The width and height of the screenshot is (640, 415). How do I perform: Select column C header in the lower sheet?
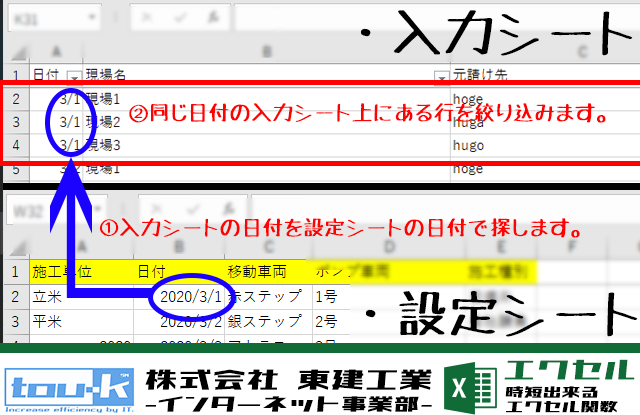click(x=265, y=246)
